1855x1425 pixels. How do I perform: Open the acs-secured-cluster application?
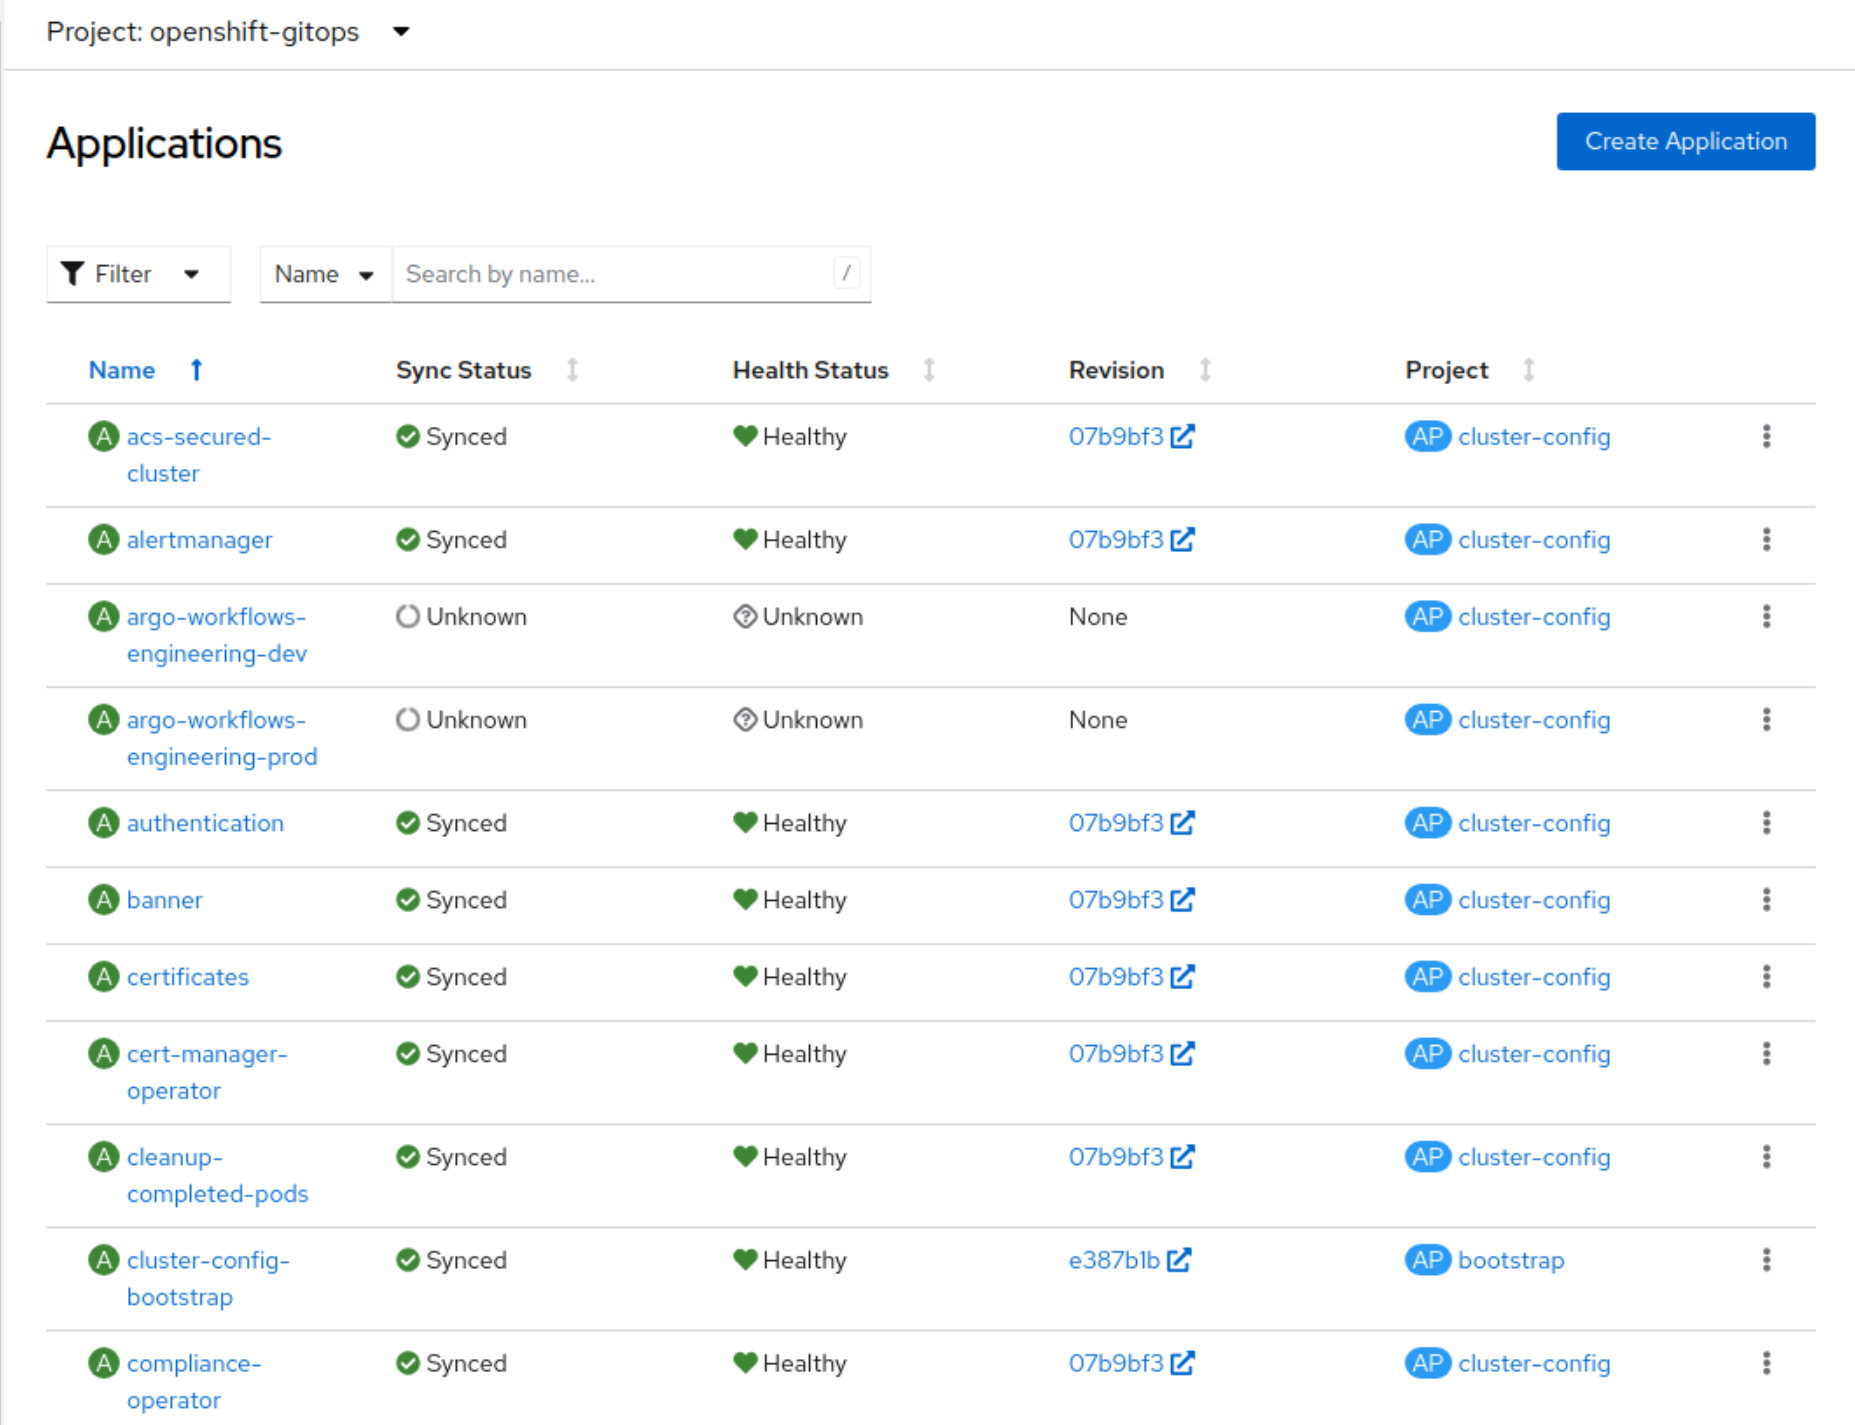click(x=198, y=455)
